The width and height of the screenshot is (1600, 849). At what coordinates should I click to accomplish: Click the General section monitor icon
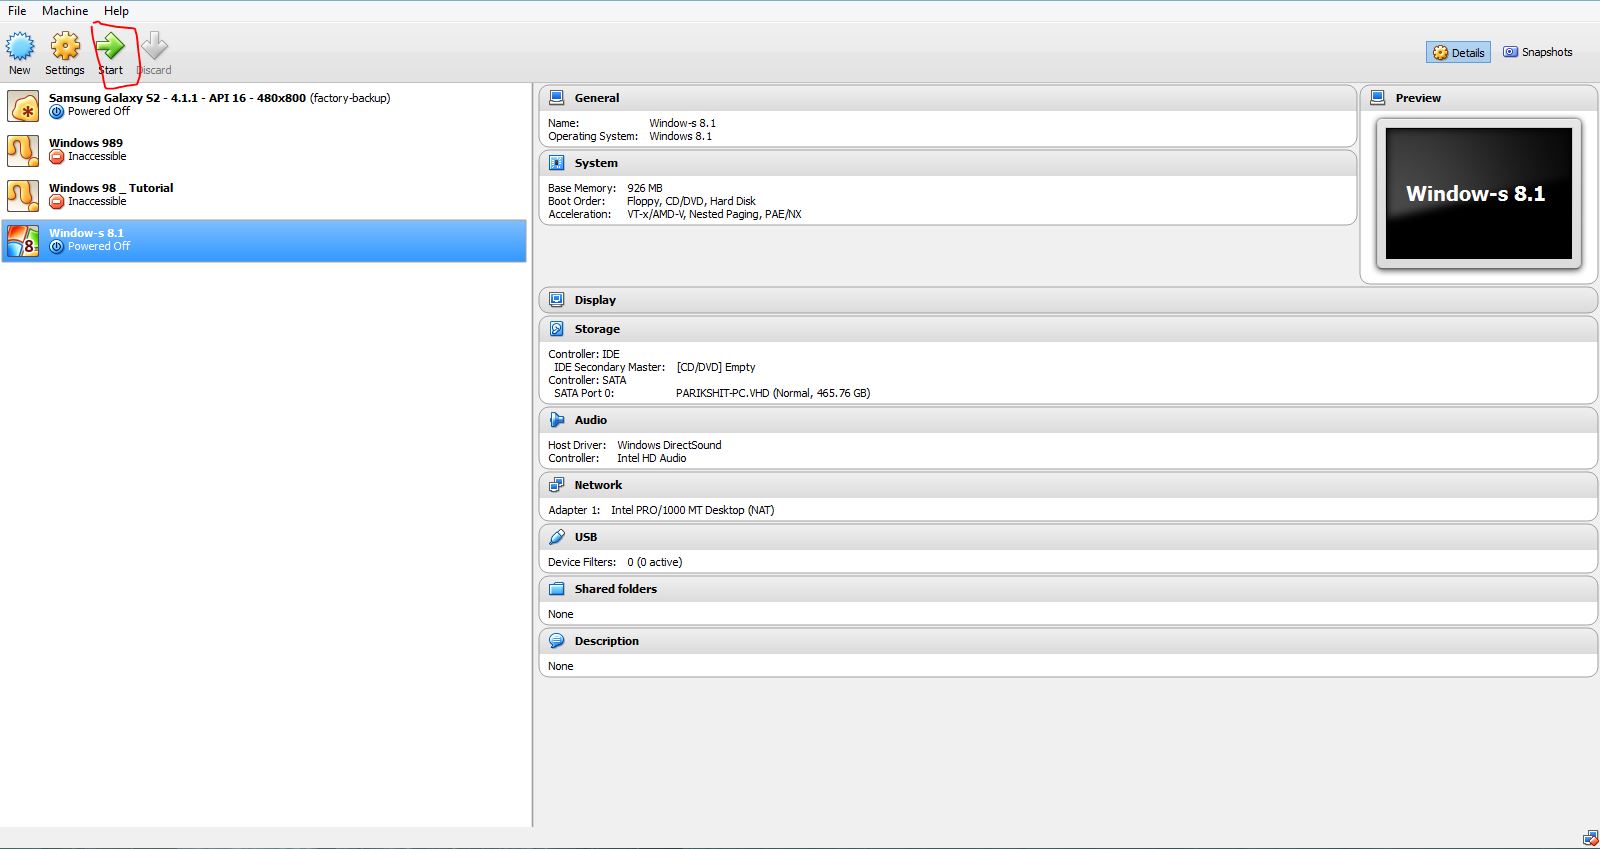coord(557,98)
